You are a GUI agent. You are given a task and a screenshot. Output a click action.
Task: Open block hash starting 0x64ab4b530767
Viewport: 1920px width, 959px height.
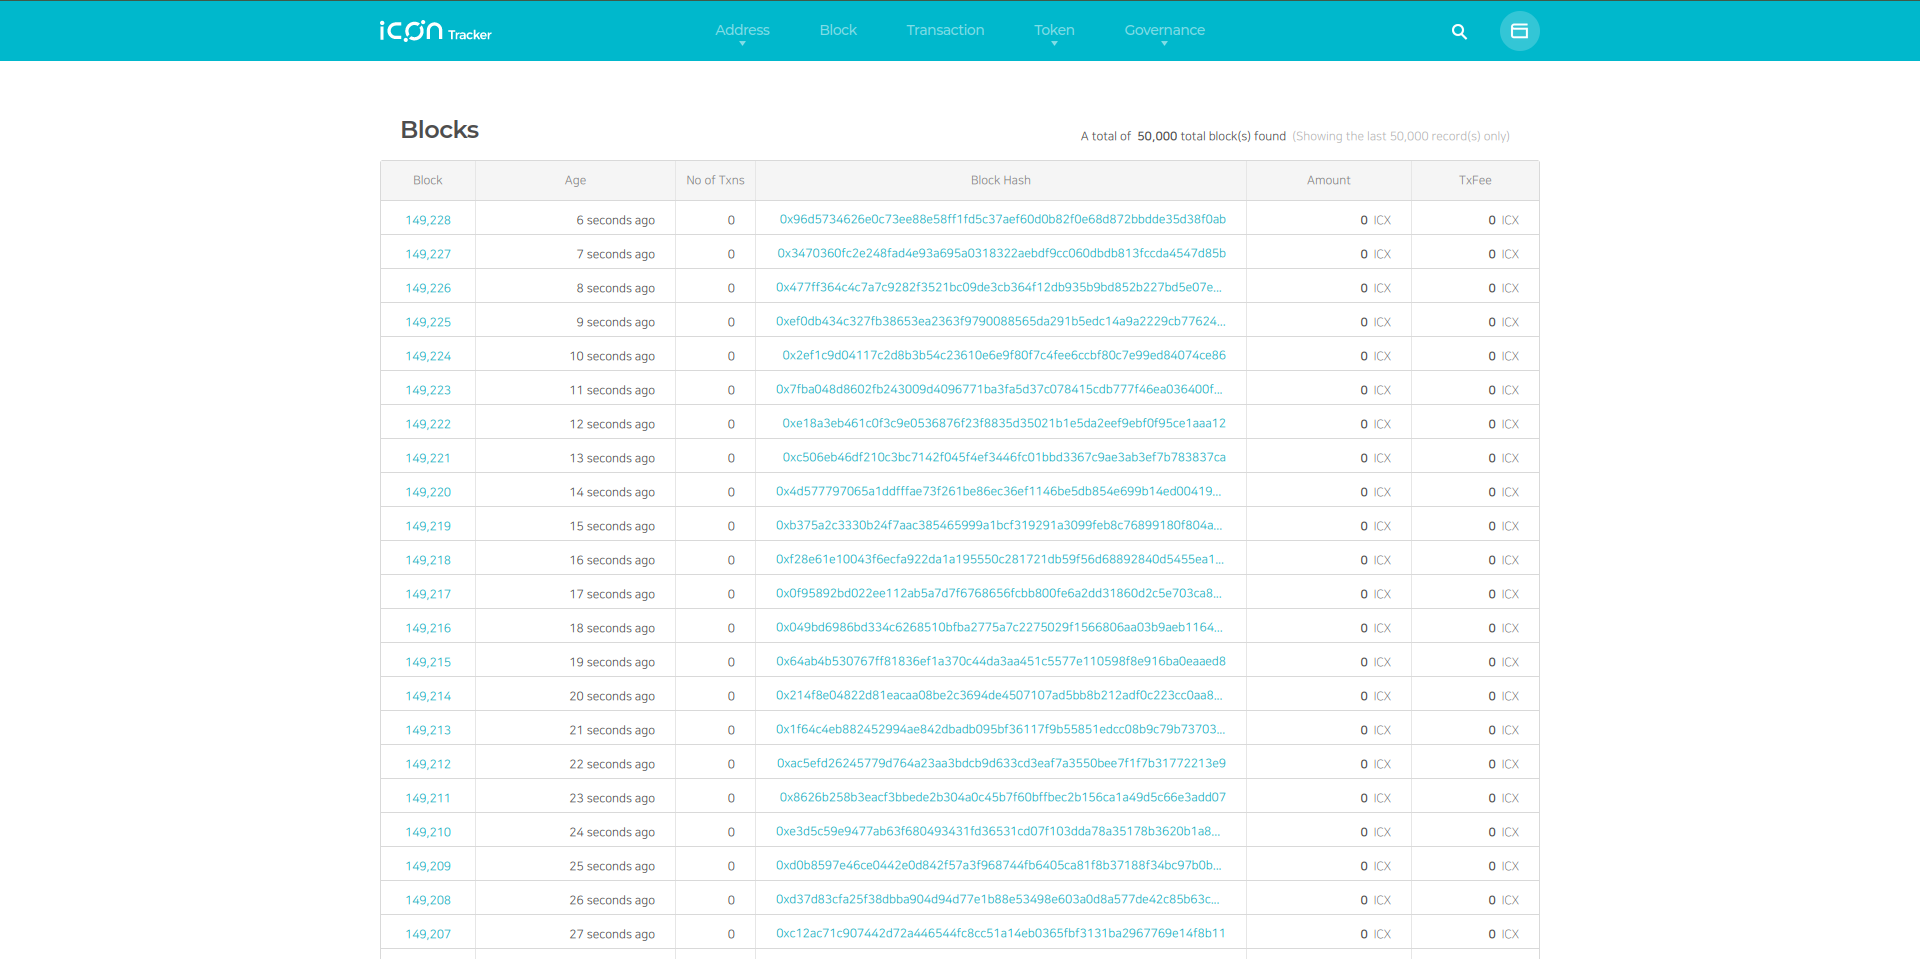pyautogui.click(x=1000, y=661)
